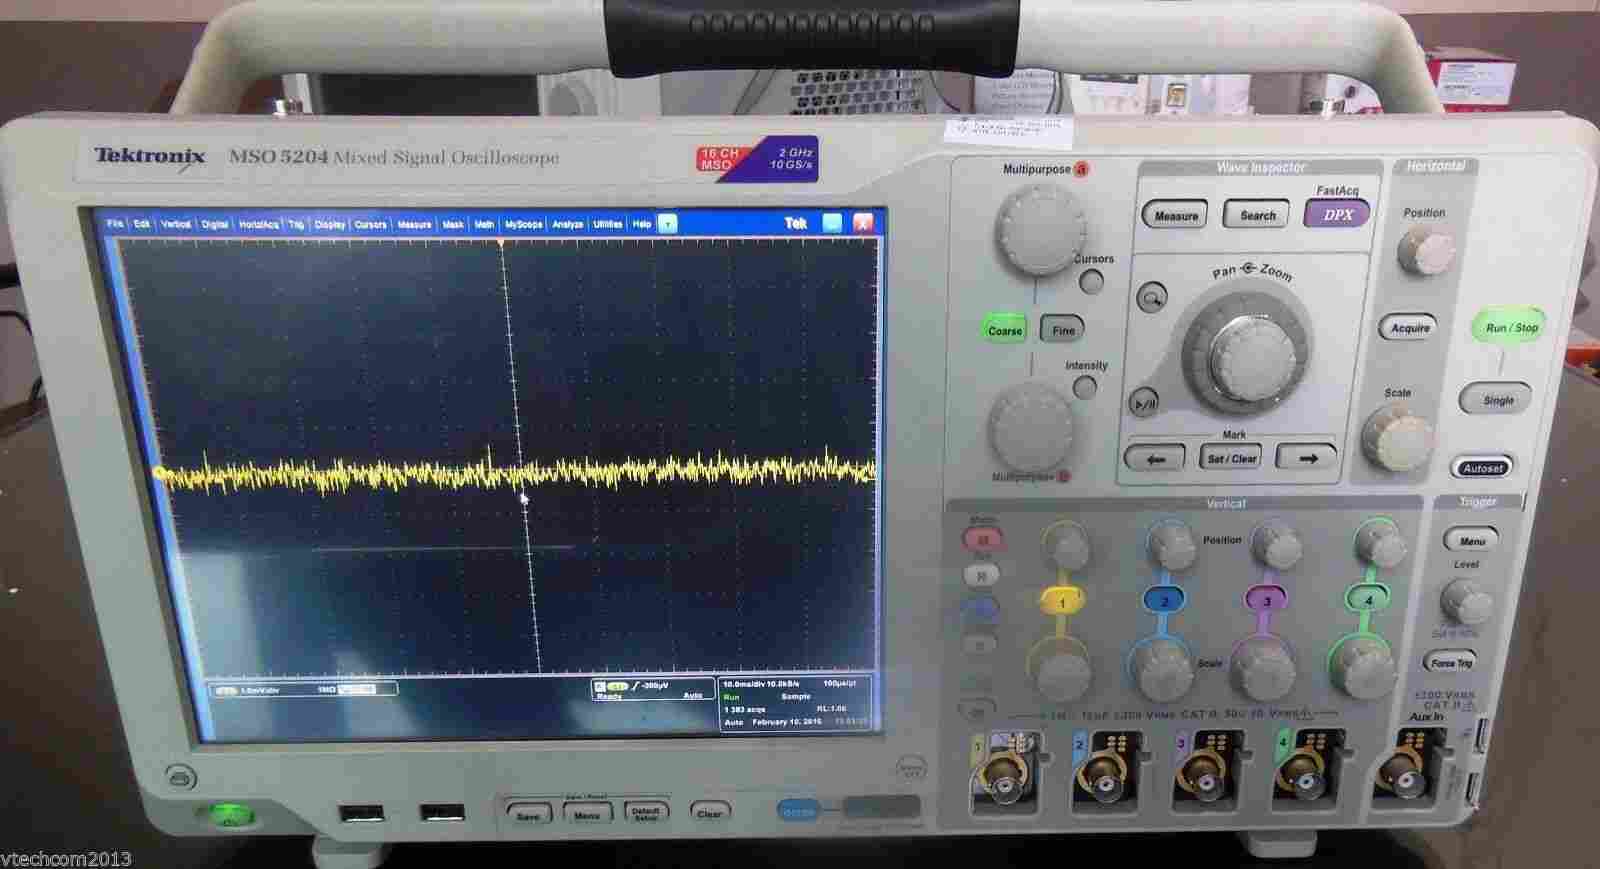The height and width of the screenshot is (869, 1600).
Task: Toggle the purple DPX FastAcq button
Action: [x=1337, y=214]
